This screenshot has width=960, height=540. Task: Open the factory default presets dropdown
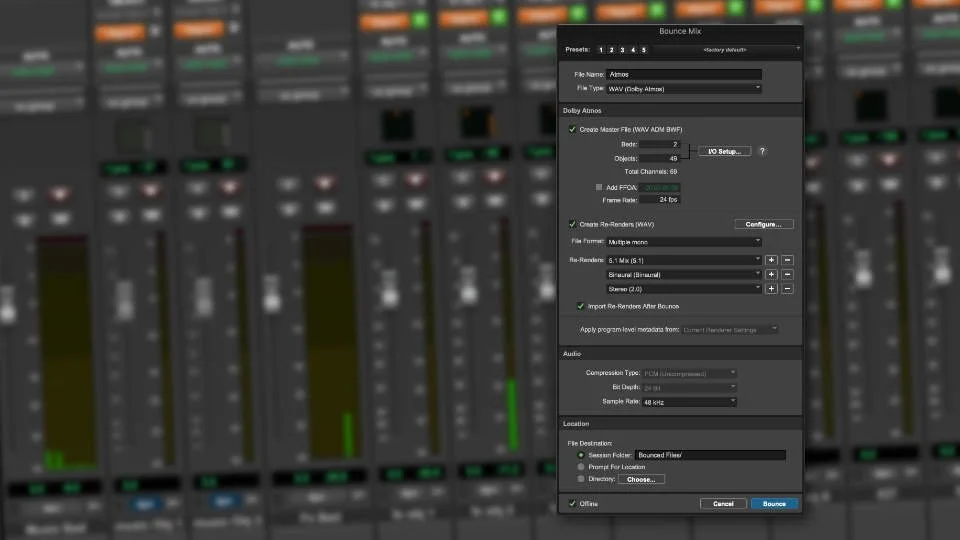[x=726, y=50]
